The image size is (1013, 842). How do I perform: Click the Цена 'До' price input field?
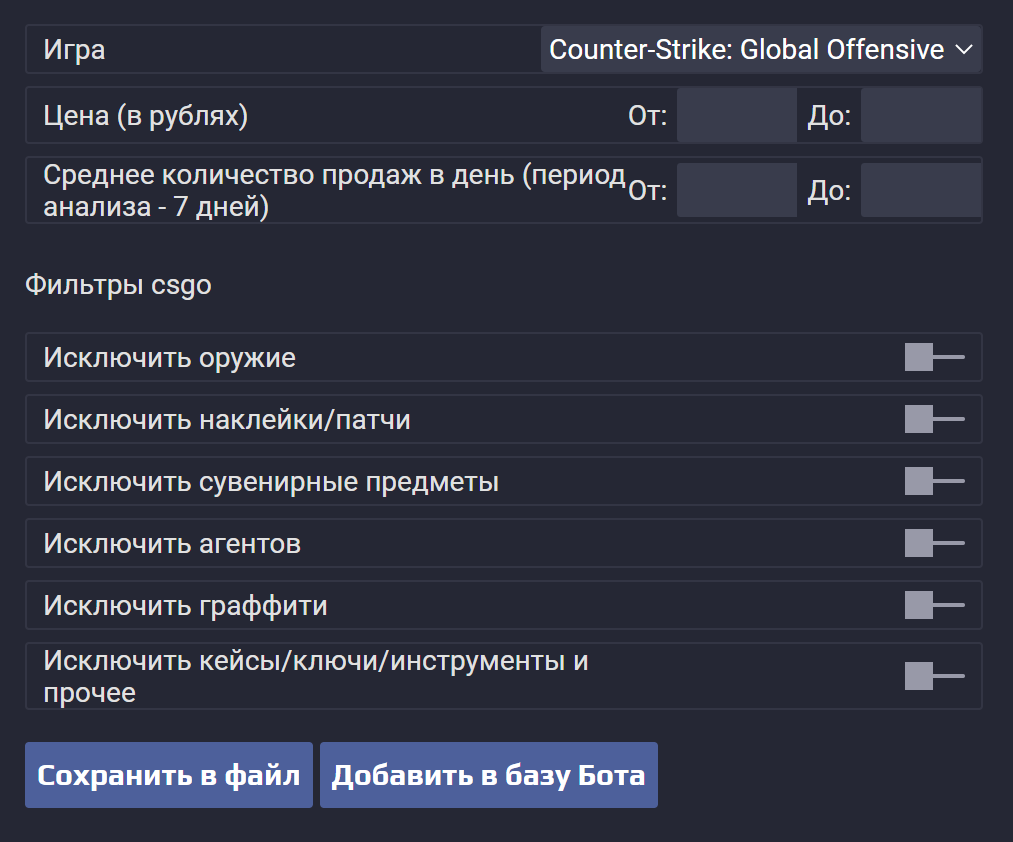click(x=921, y=116)
